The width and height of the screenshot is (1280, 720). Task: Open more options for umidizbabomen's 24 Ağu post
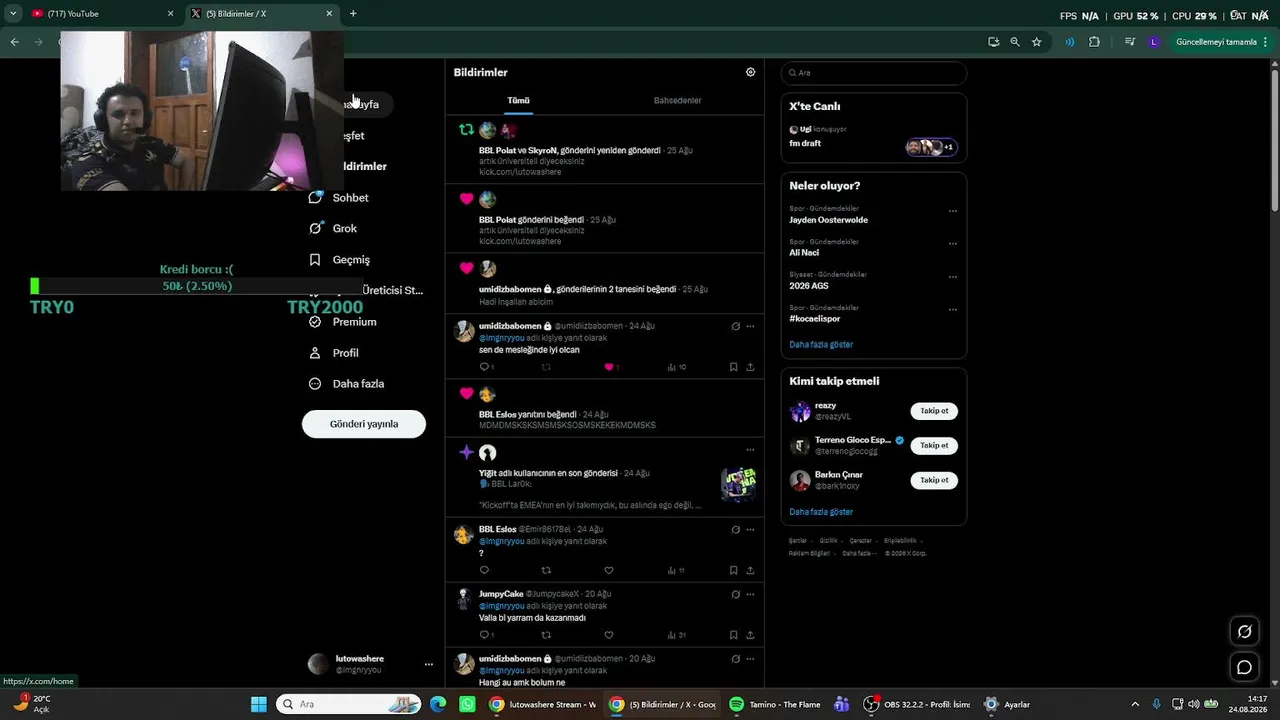click(x=750, y=326)
